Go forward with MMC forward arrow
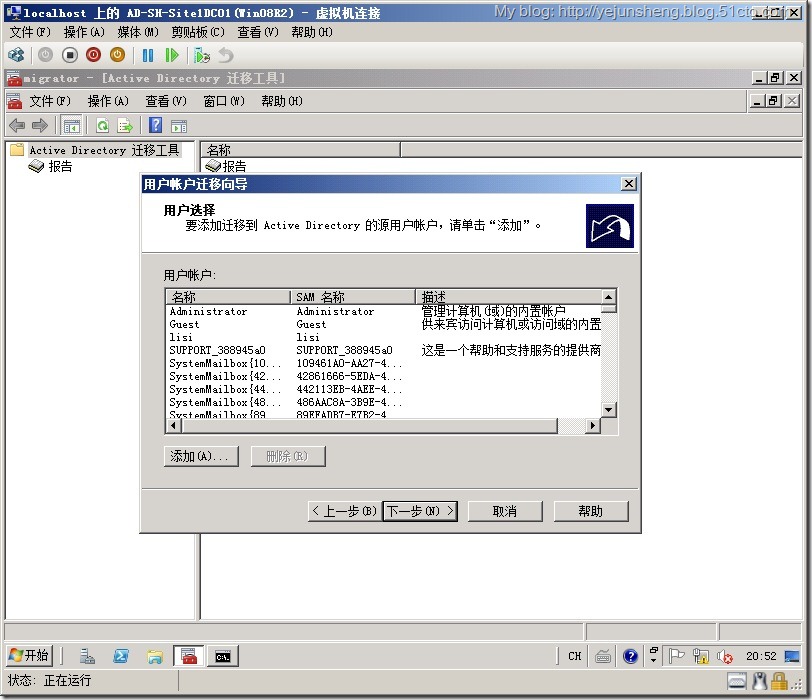 (40, 125)
